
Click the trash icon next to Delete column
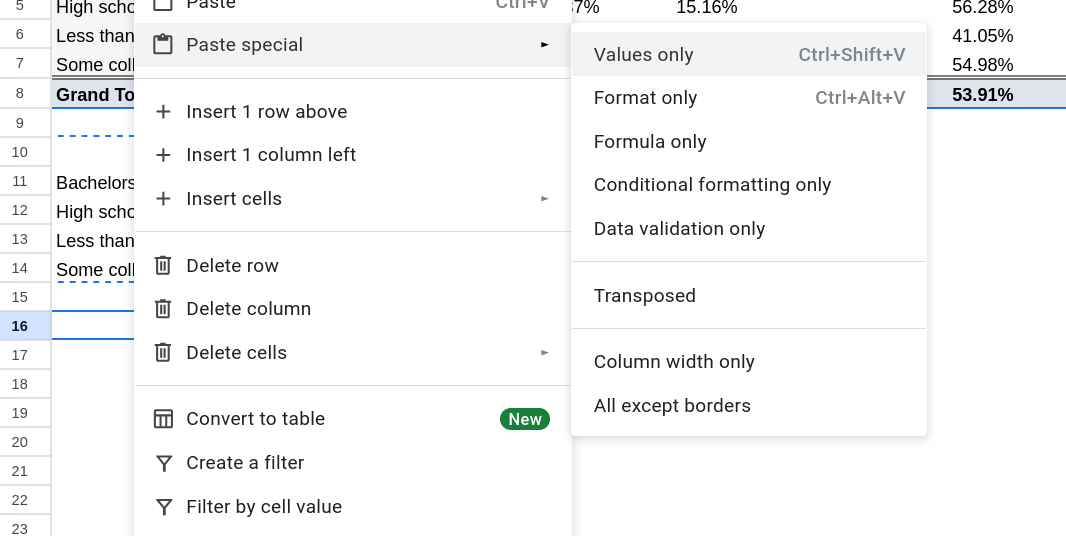163,309
